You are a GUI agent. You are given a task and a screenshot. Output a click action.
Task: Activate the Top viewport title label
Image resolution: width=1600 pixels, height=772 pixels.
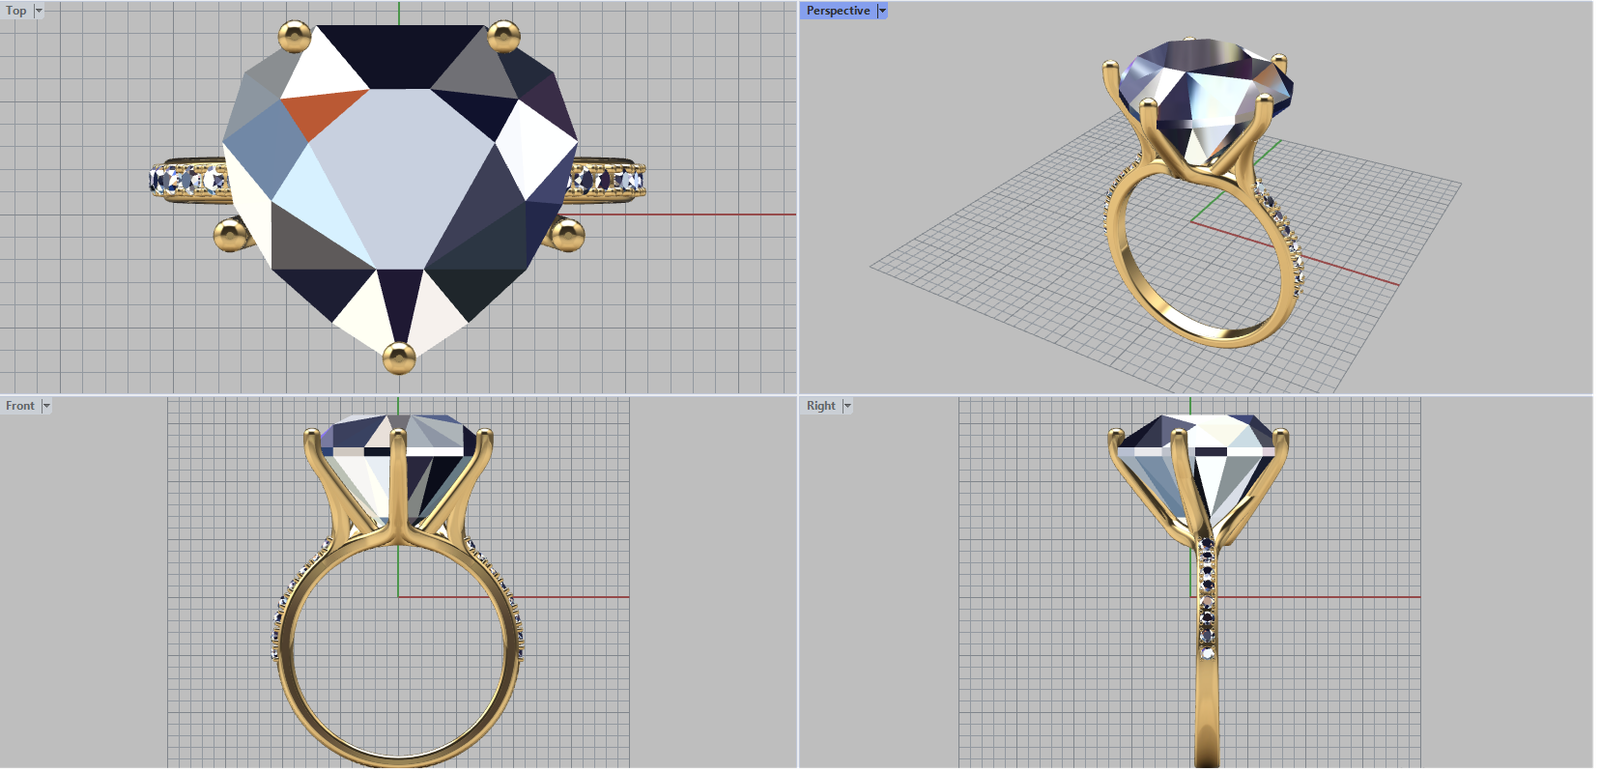click(x=16, y=11)
